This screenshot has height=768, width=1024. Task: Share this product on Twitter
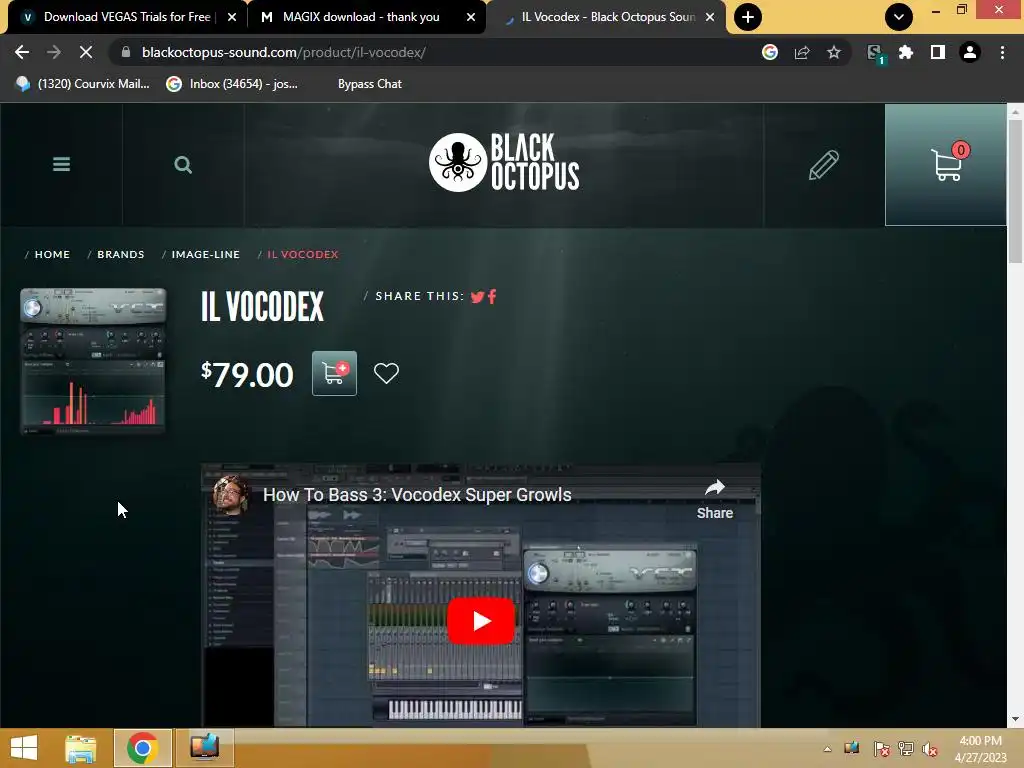click(x=477, y=297)
